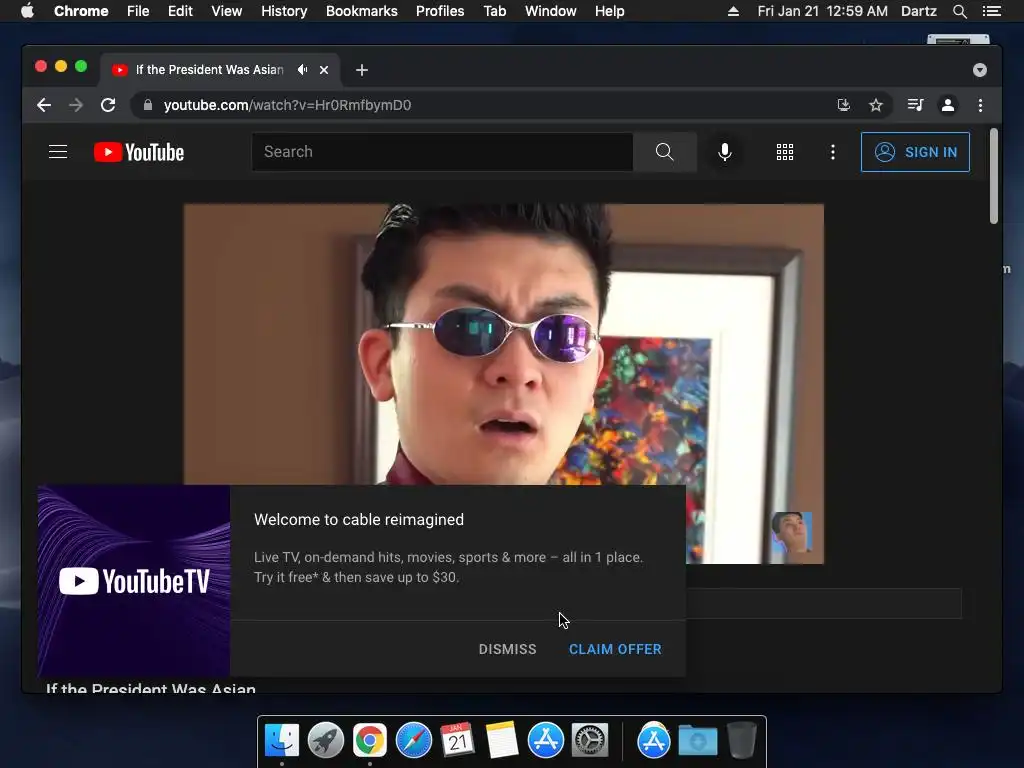
Task: Mute tab via the speaker icon
Action: [302, 69]
